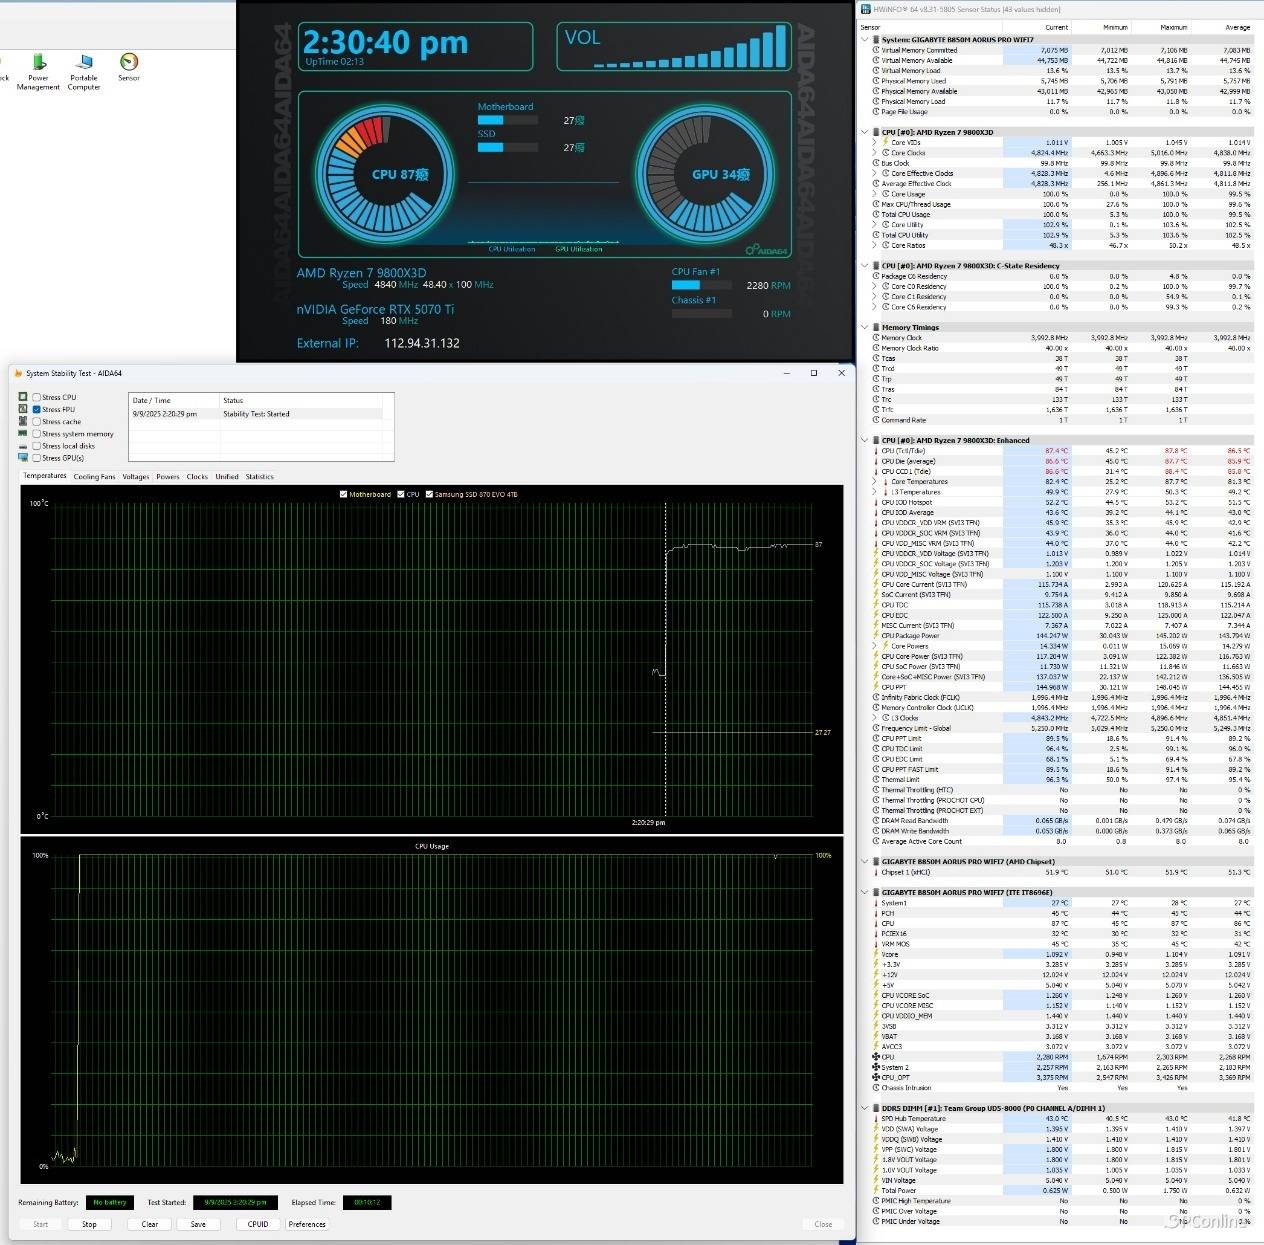Click the Stress GPU(s) monitor icon
The image size is (1264, 1245).
click(x=23, y=458)
